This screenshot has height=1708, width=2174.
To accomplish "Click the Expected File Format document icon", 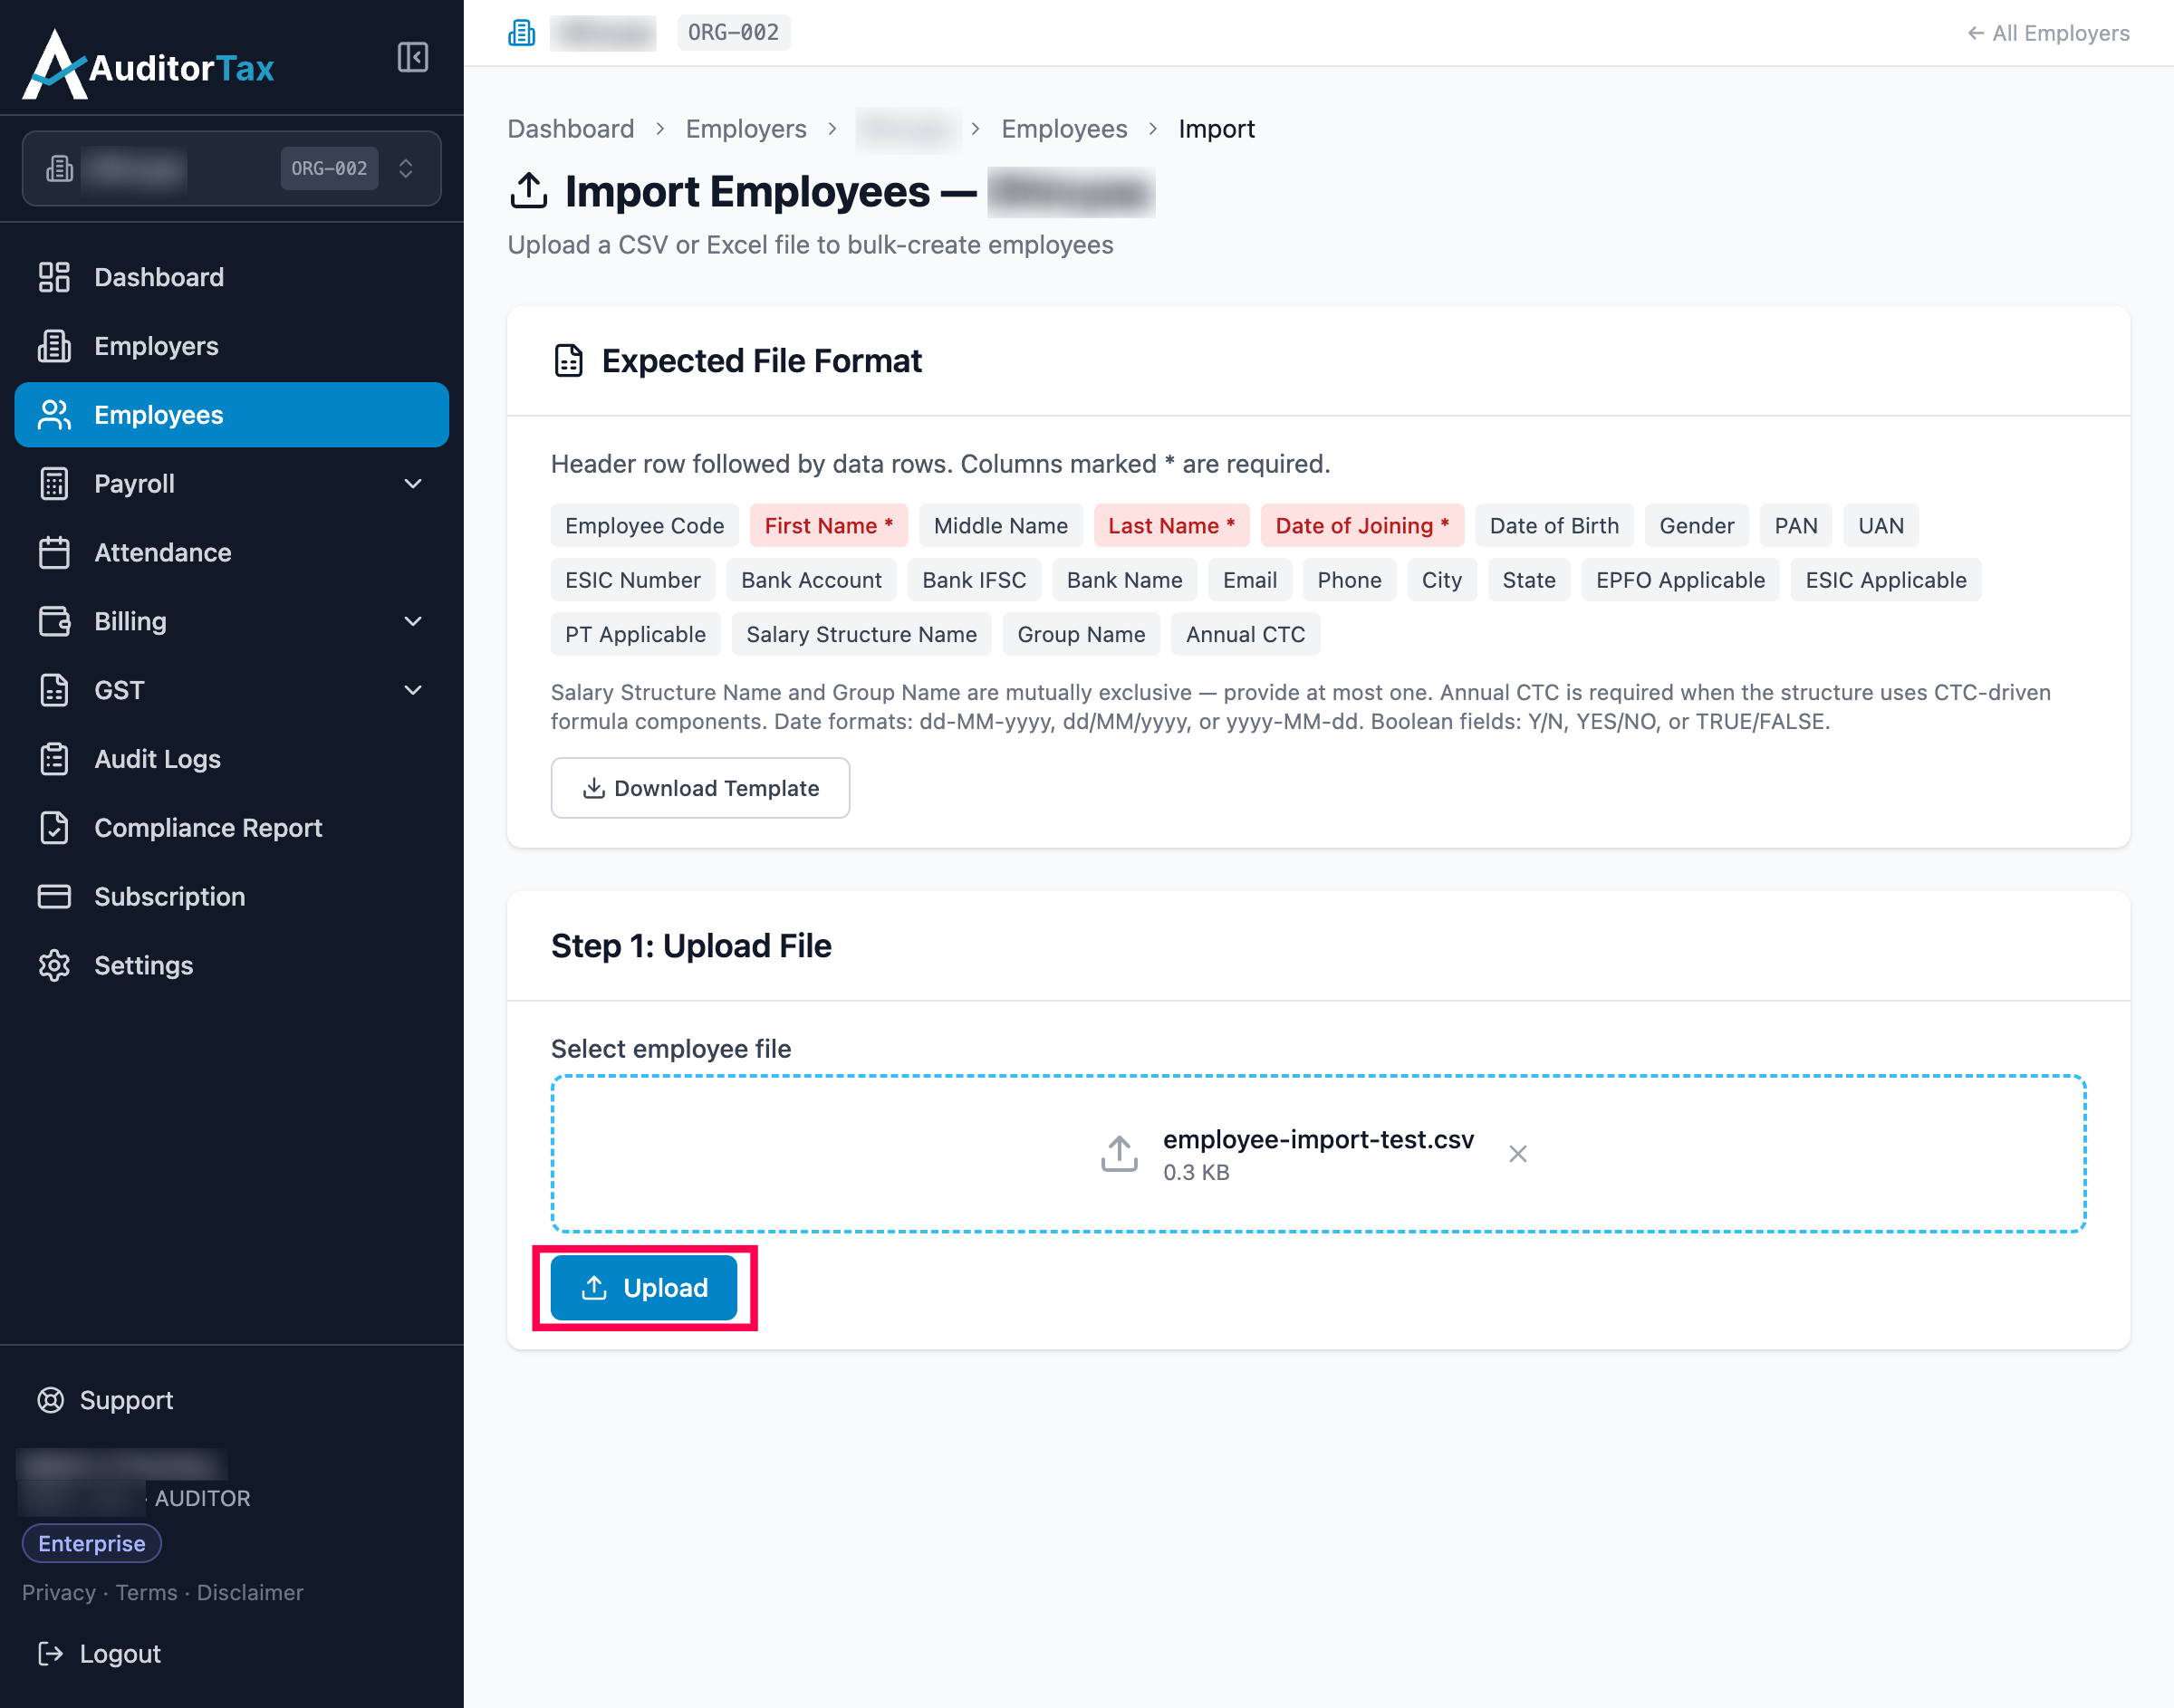I will click(569, 360).
